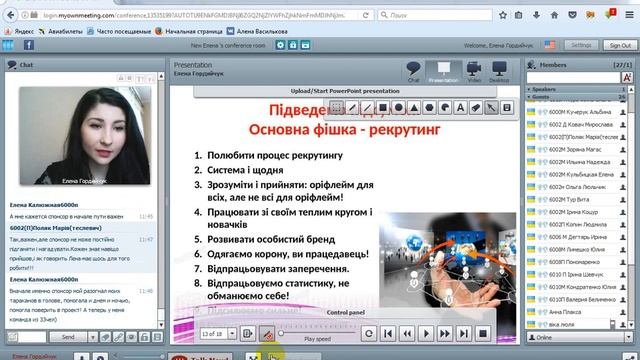640x360 pixels.
Task: Click the browser home icon
Action: [554, 15]
